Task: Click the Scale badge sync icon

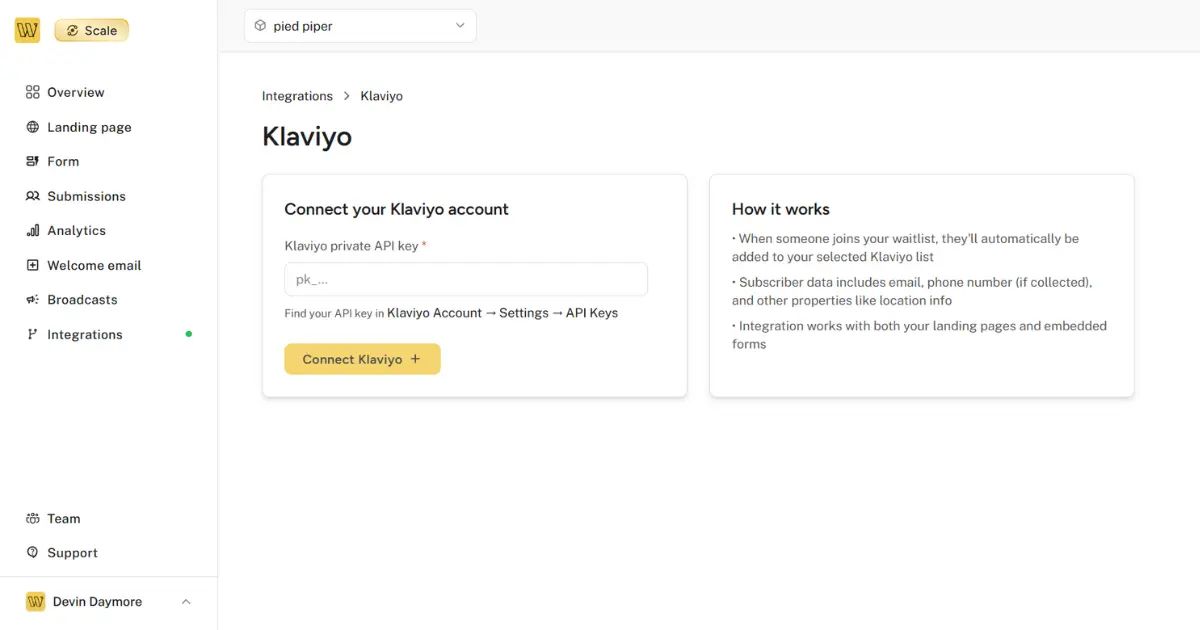Action: point(72,31)
